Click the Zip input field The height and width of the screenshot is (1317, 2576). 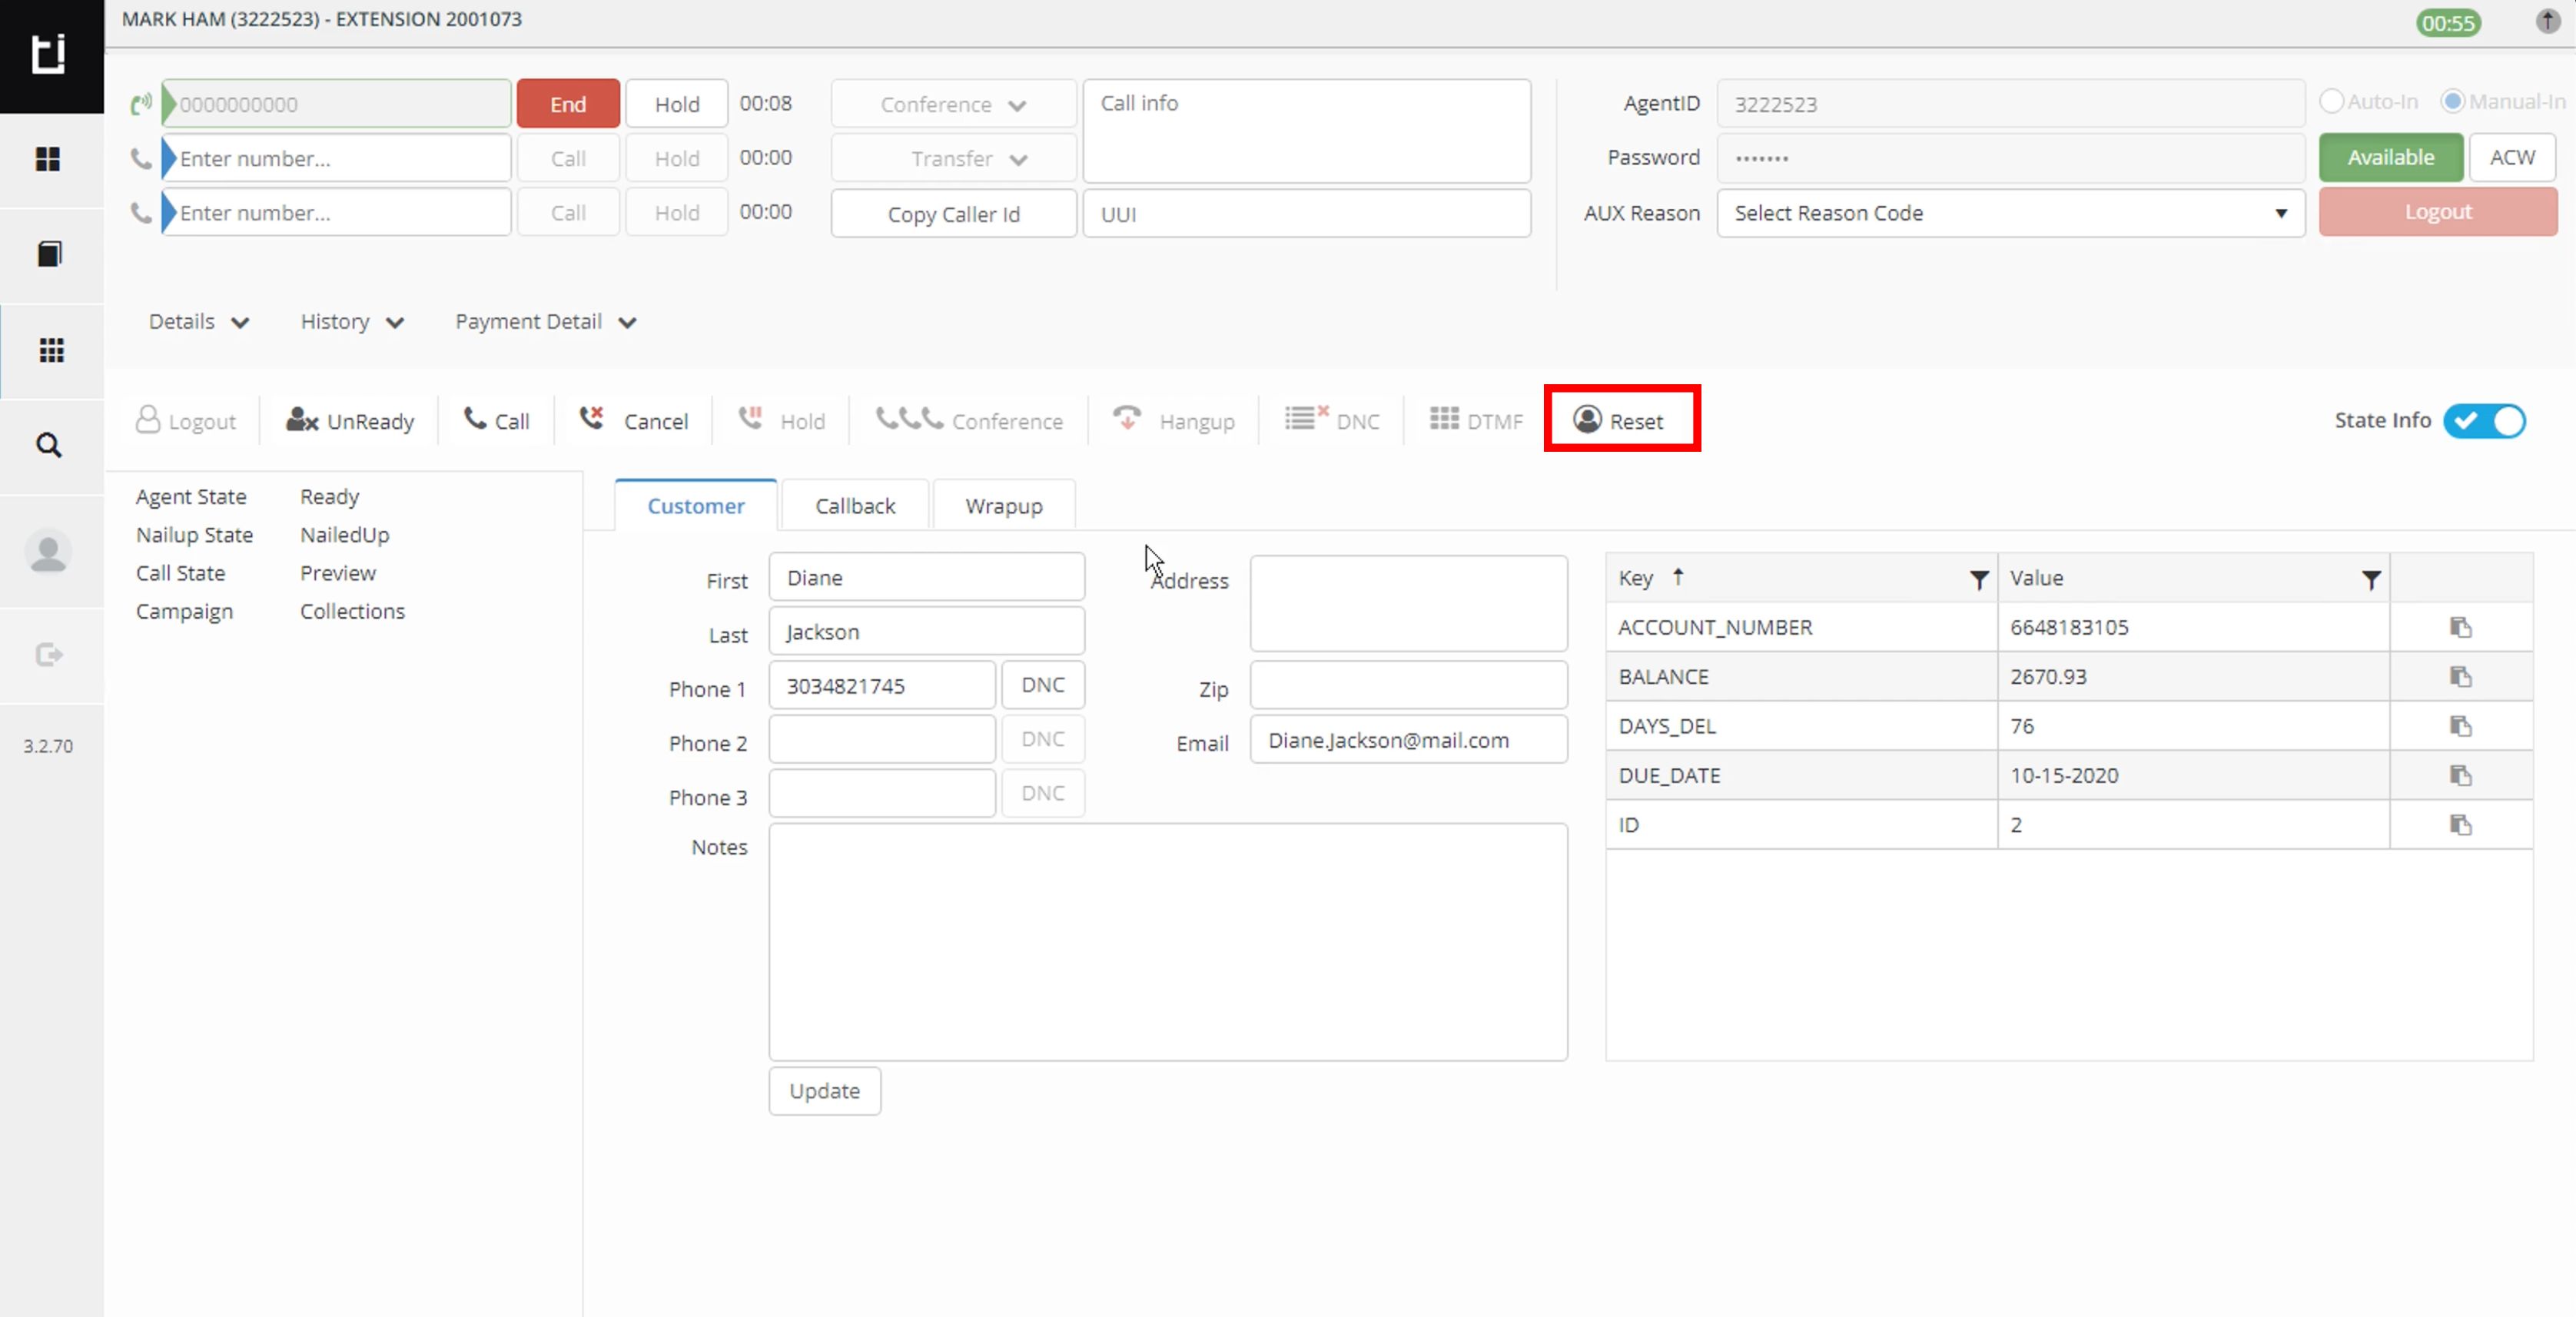[x=1408, y=686]
